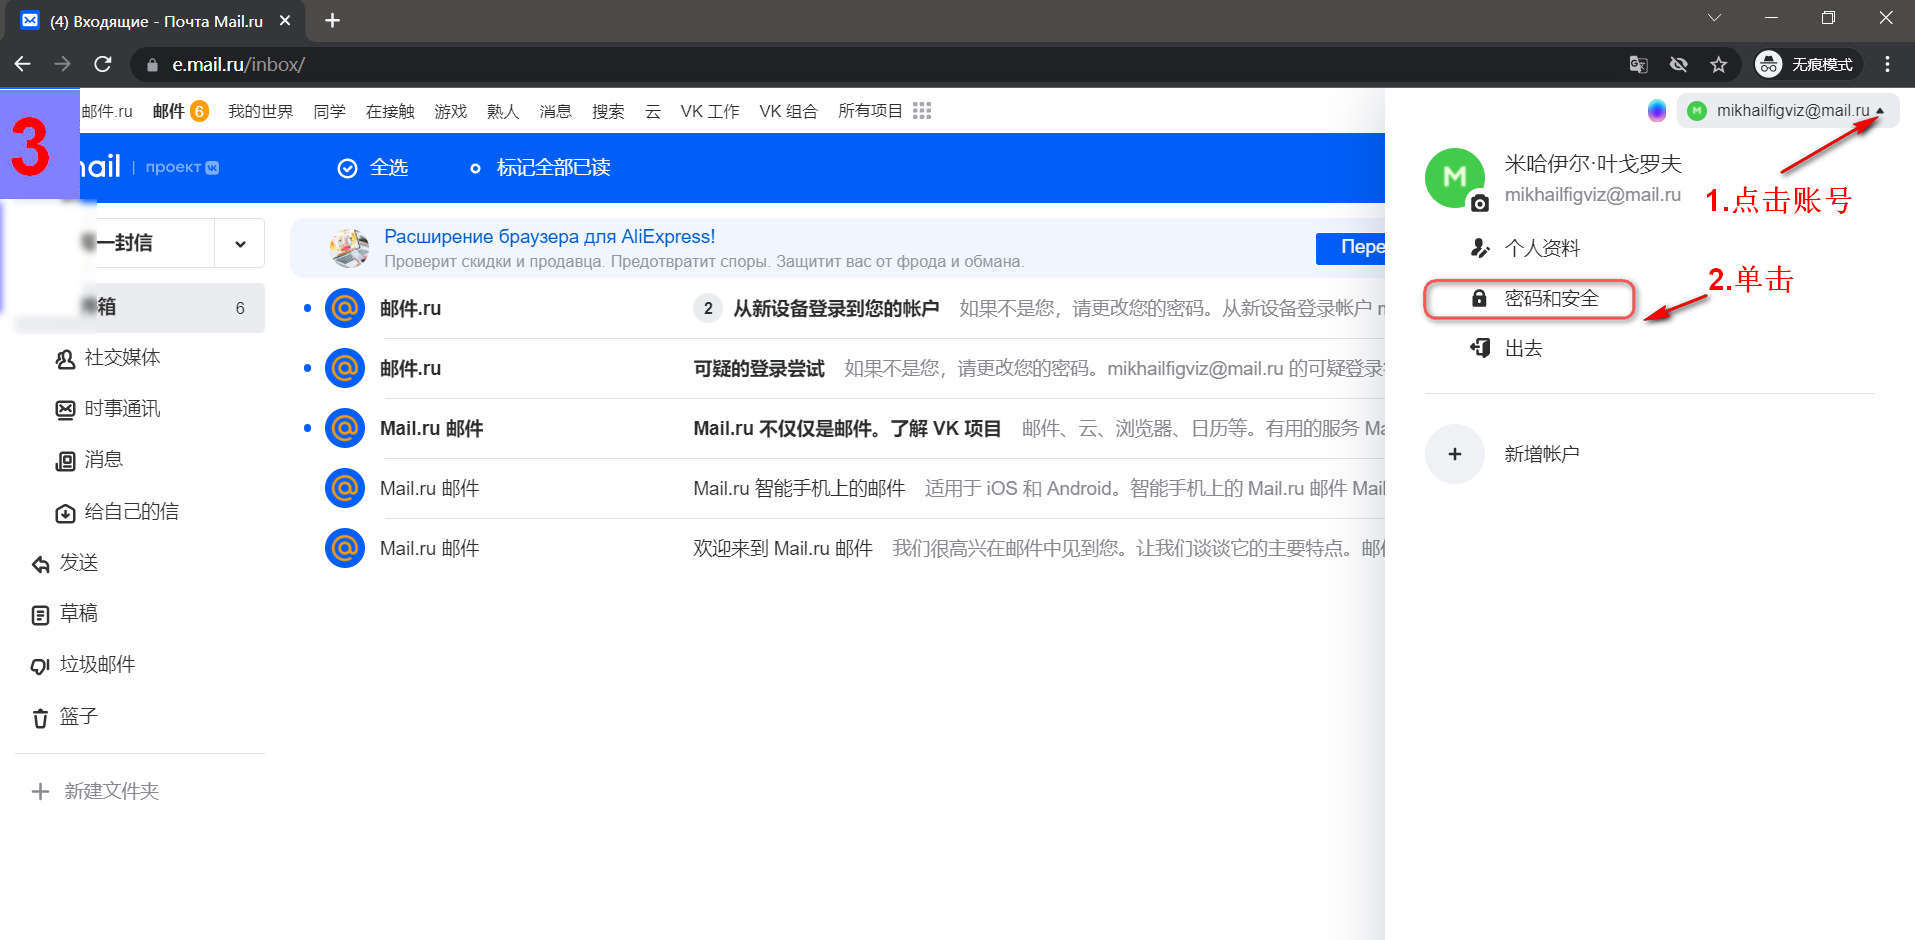Open the 邮件 tab with badge 6
This screenshot has width=1915, height=940.
[180, 111]
